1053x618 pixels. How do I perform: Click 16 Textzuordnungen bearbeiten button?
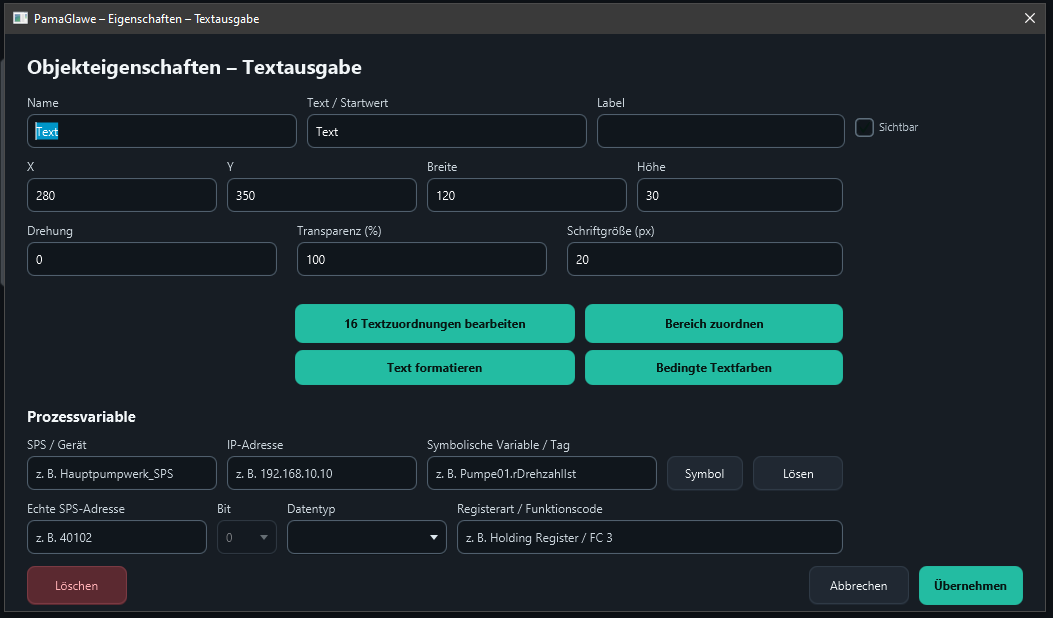pos(434,324)
